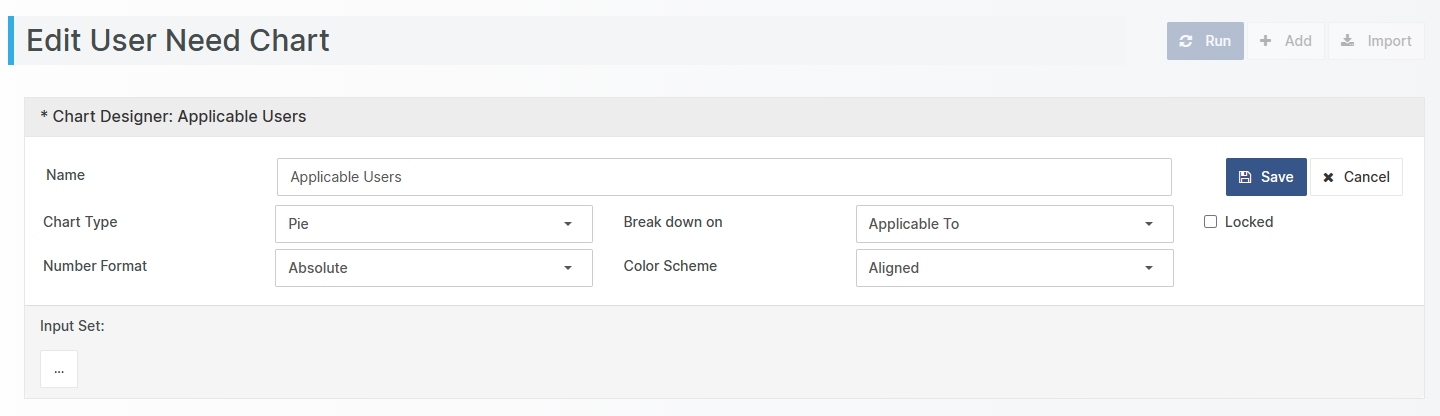Expand the Chart Type dropdown showing Pie
Image resolution: width=1440 pixels, height=416 pixels.
point(433,224)
